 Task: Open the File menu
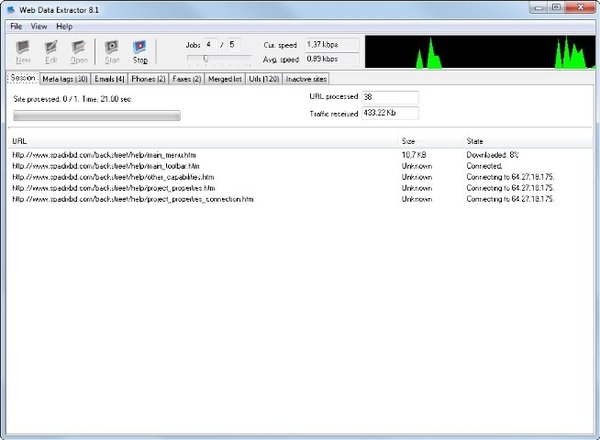click(16, 26)
